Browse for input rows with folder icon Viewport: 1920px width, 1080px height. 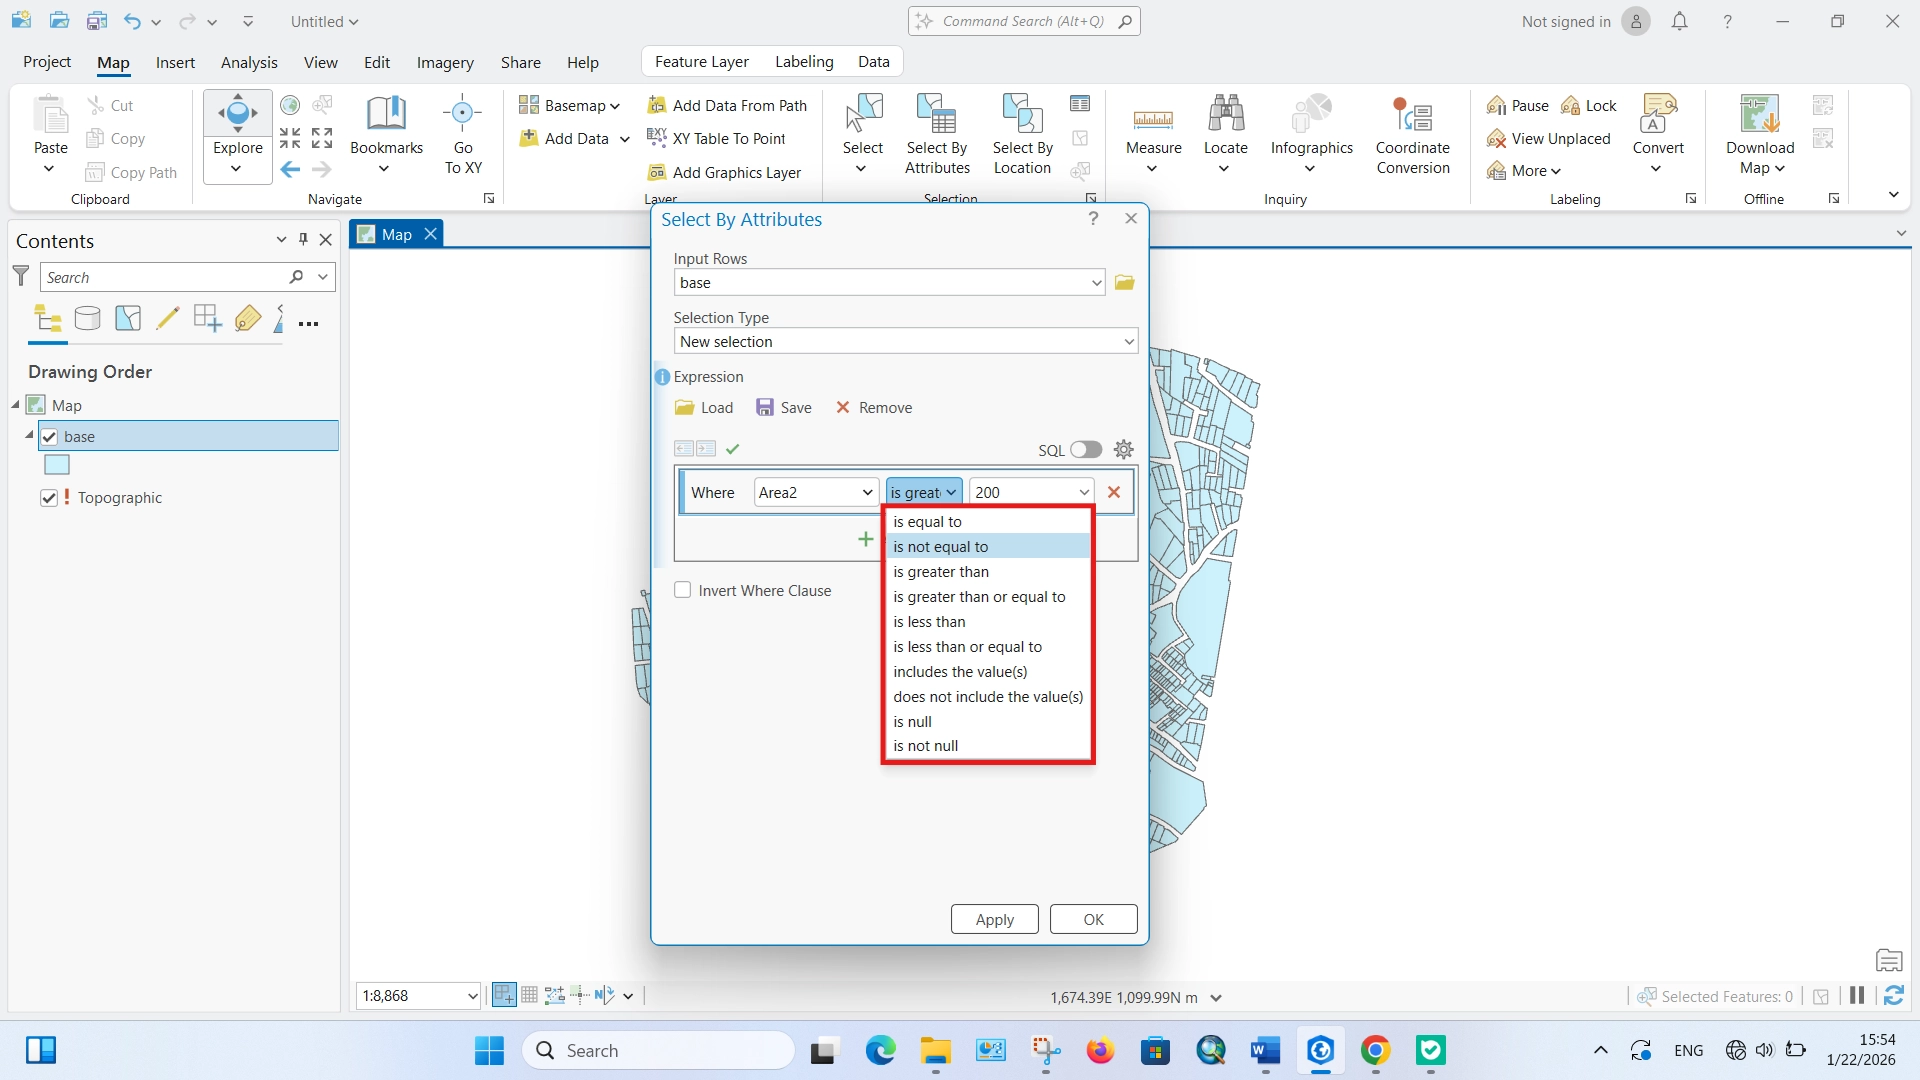click(x=1124, y=283)
